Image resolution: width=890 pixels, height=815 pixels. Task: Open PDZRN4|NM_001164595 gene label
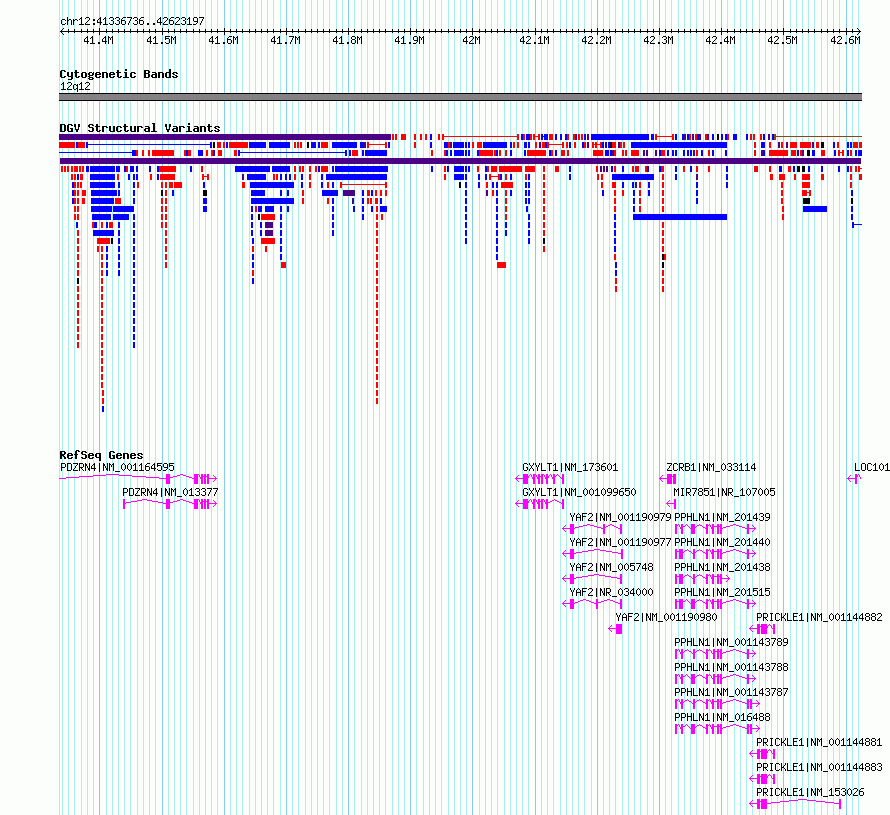click(117, 467)
